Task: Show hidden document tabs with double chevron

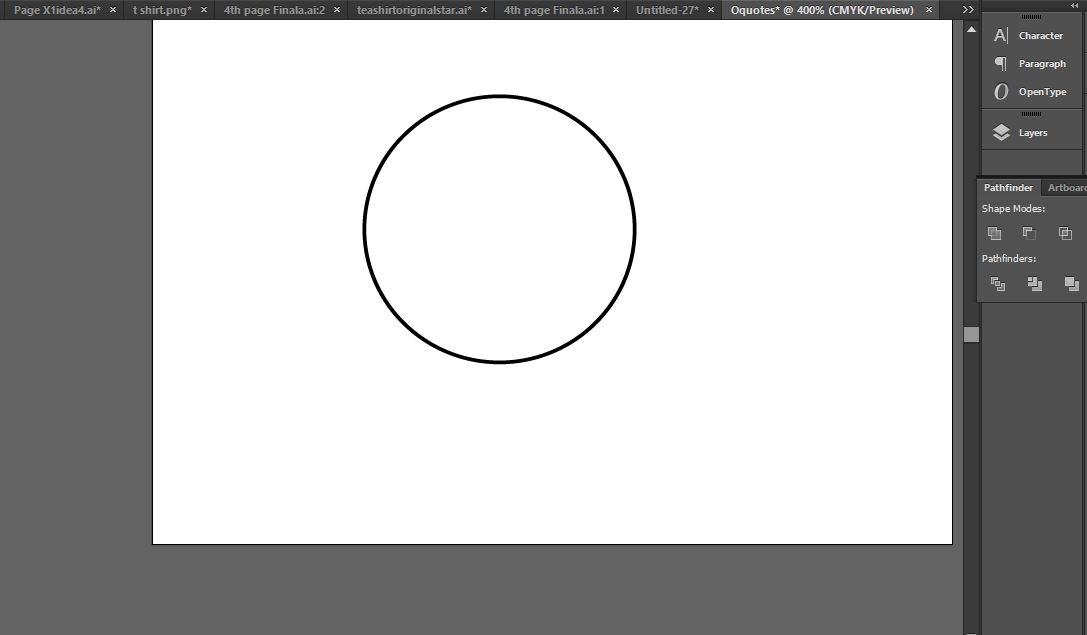Action: coord(968,10)
